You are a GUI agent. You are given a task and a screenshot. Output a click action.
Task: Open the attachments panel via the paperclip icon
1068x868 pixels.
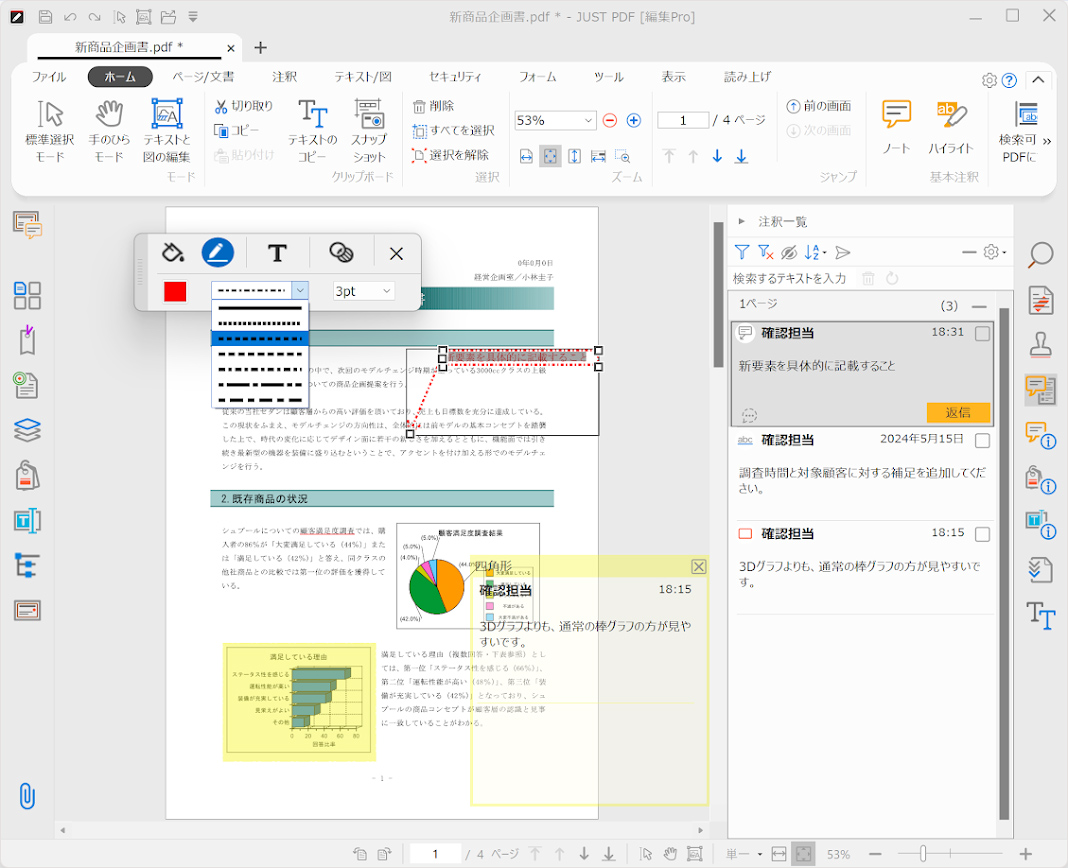27,798
